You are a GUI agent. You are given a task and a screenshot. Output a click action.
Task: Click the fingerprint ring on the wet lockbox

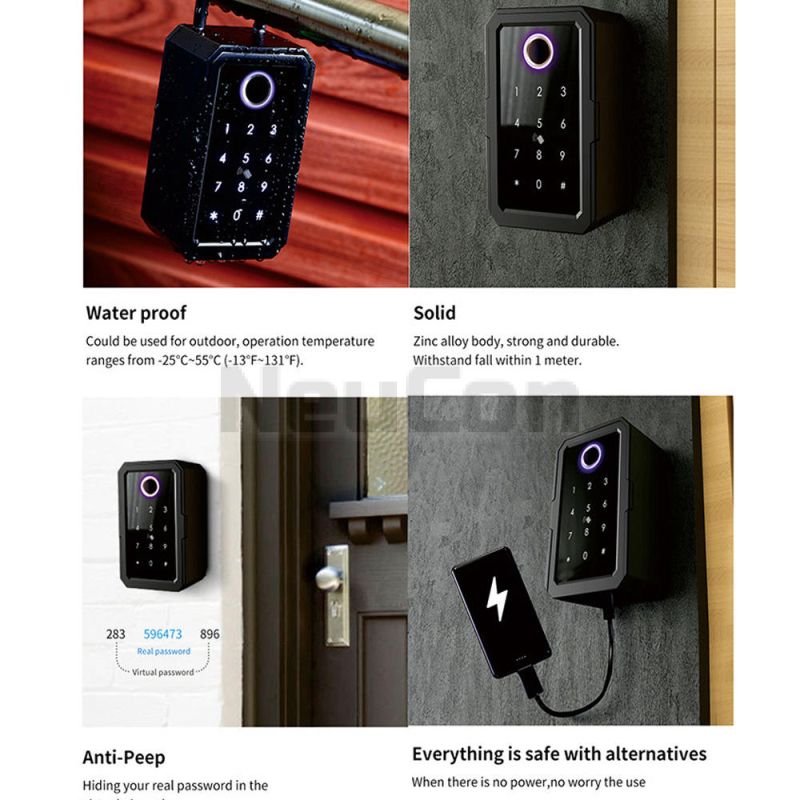(x=257, y=90)
